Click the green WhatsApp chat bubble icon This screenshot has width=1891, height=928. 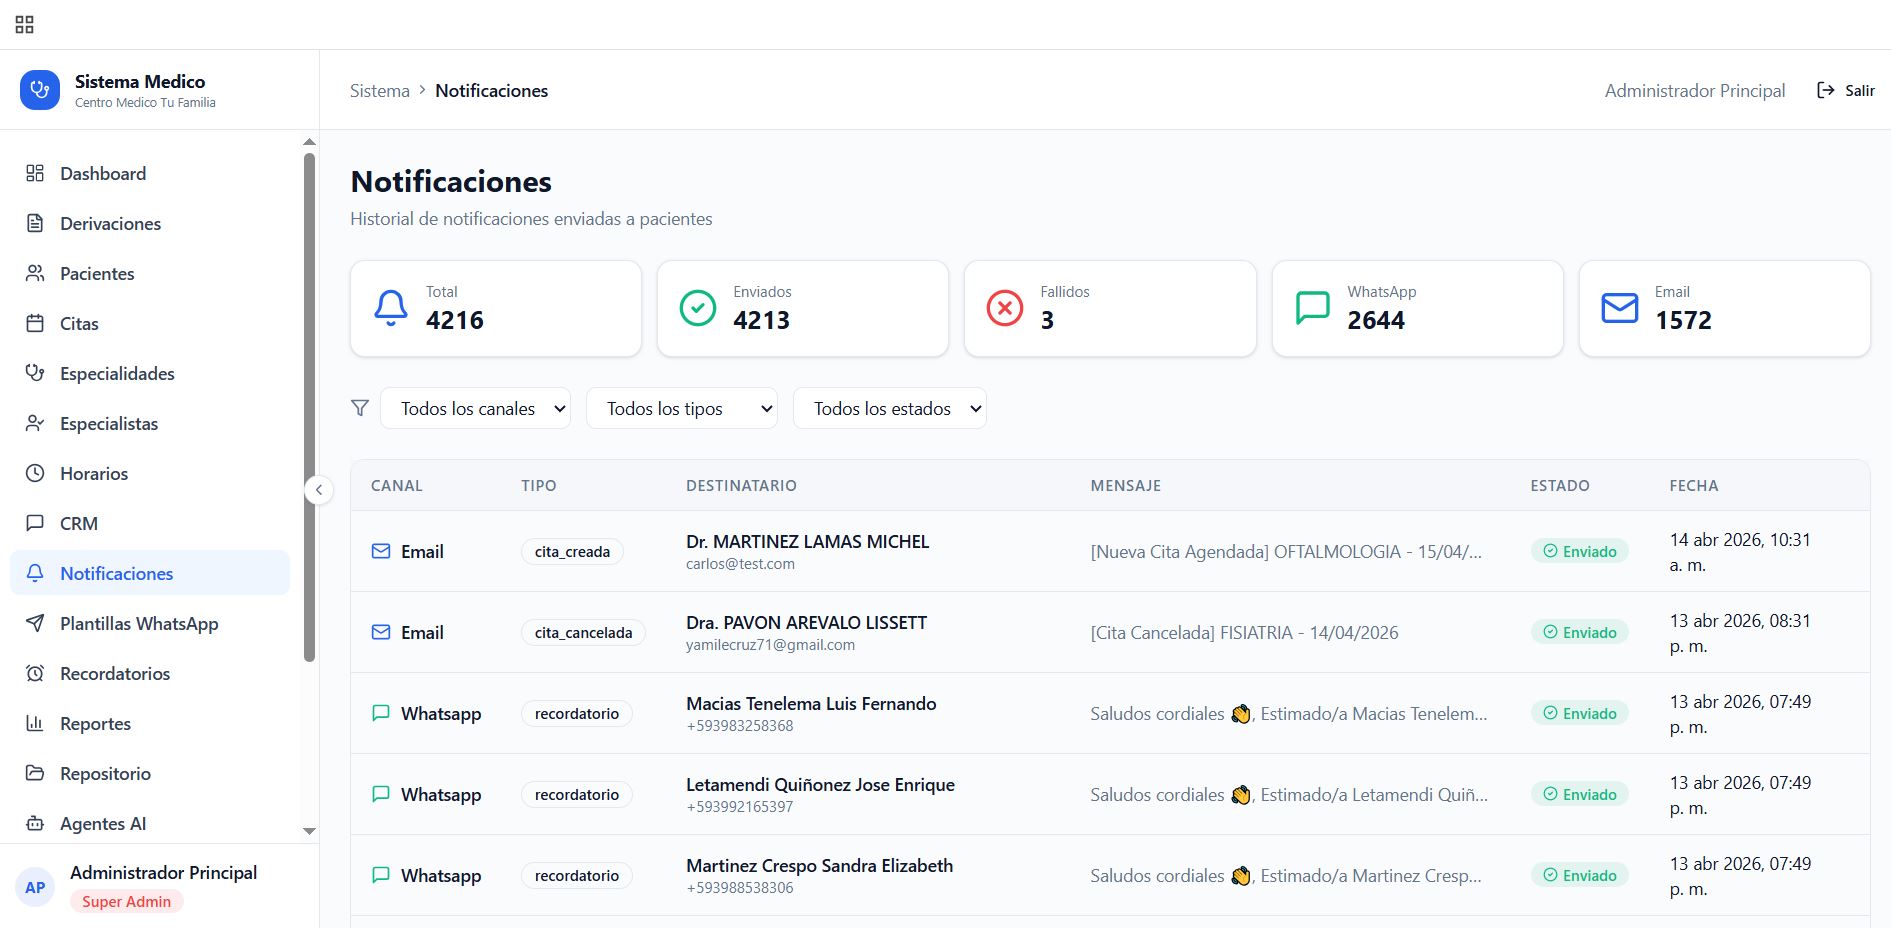tap(1312, 308)
